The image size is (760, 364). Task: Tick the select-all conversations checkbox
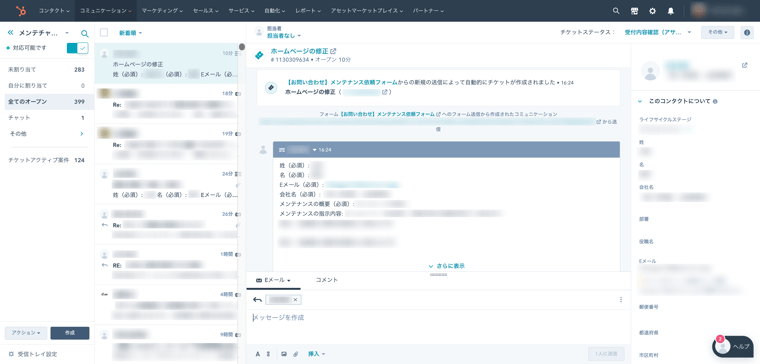point(104,32)
